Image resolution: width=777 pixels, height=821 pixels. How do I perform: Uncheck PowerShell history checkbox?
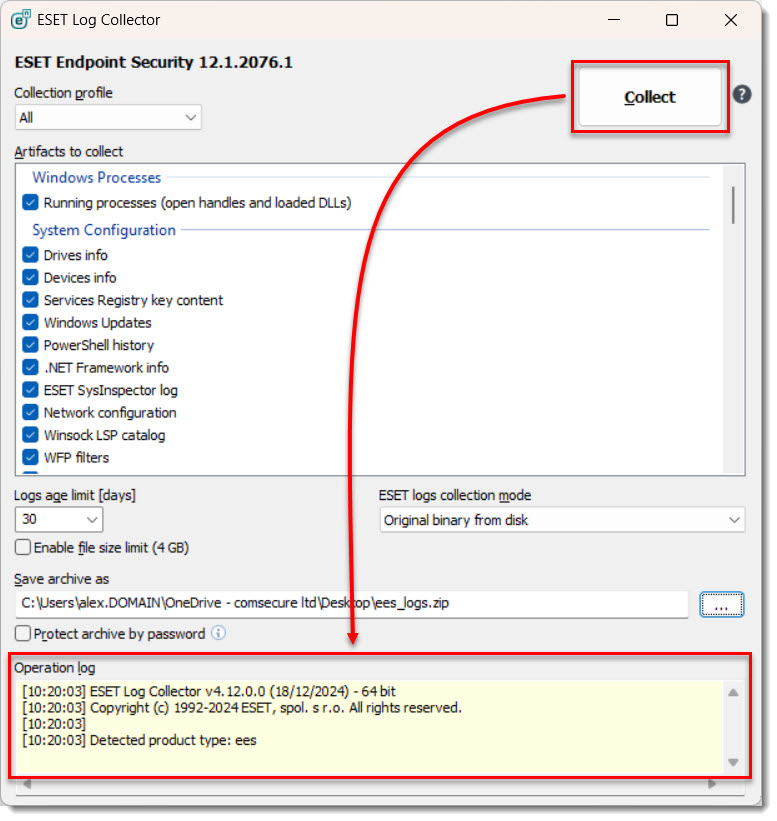coord(30,347)
